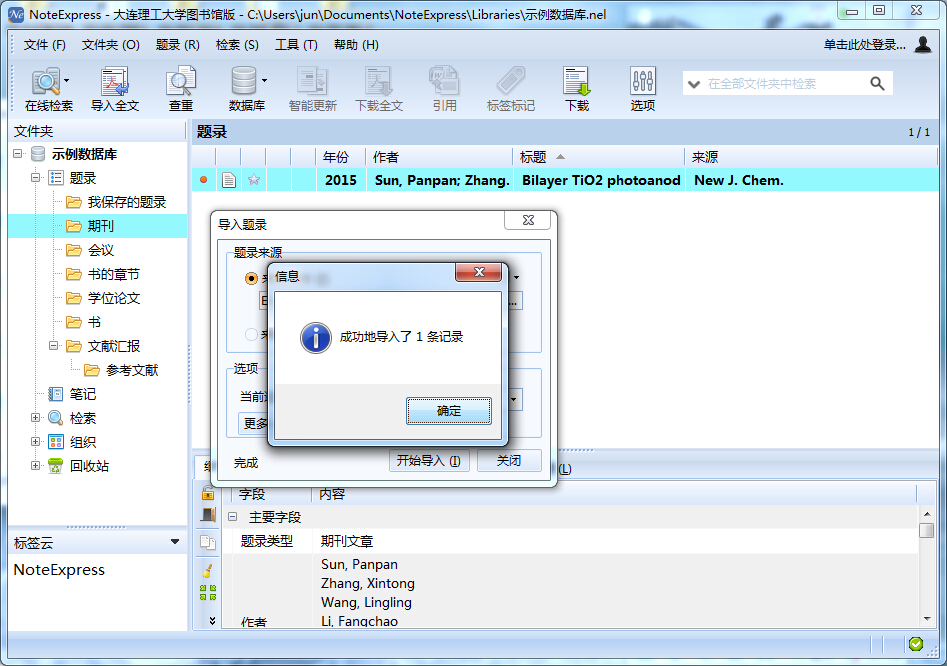Click the door icon in the details sidebar
The width and height of the screenshot is (947, 666).
[x=208, y=515]
